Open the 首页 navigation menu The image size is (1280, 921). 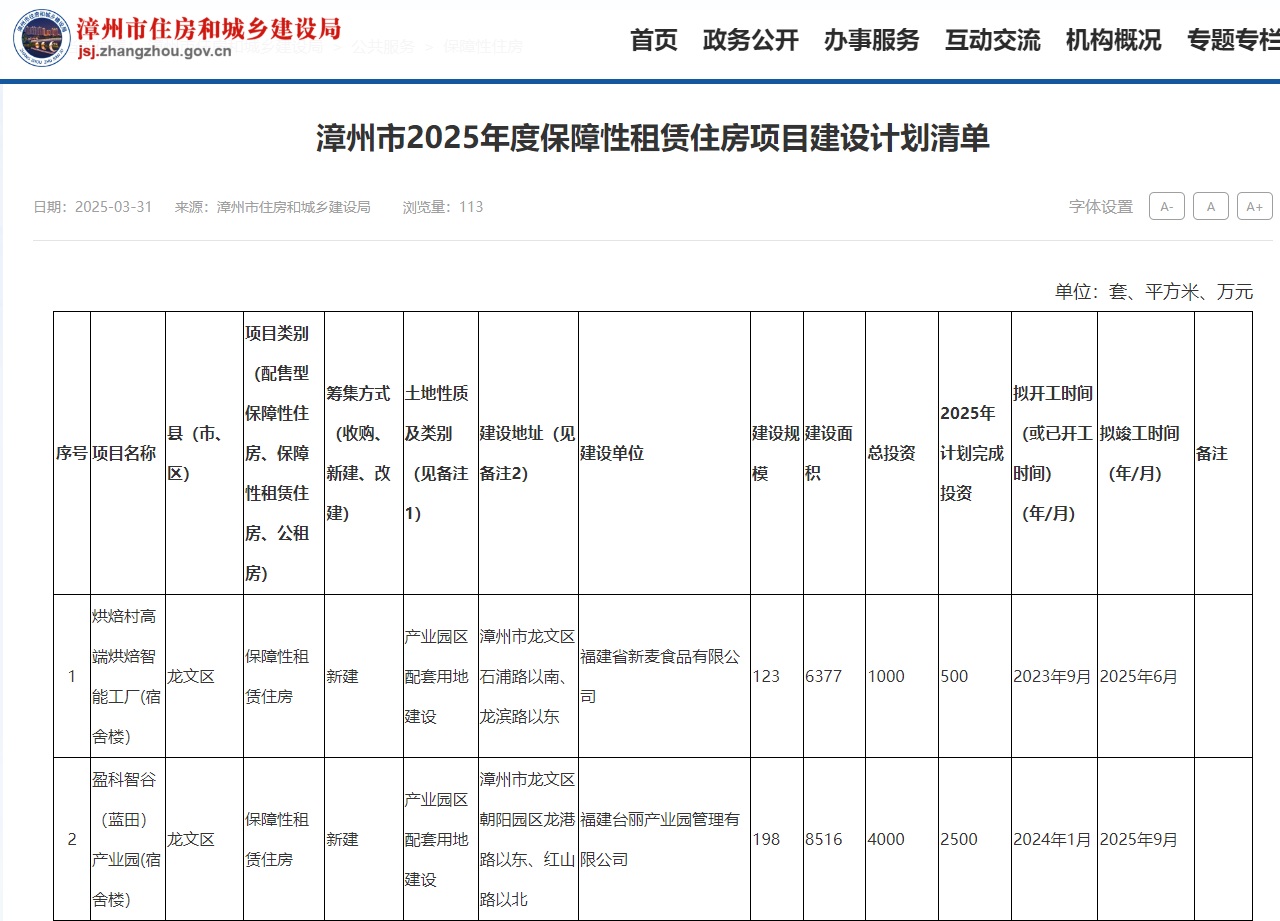tap(654, 40)
